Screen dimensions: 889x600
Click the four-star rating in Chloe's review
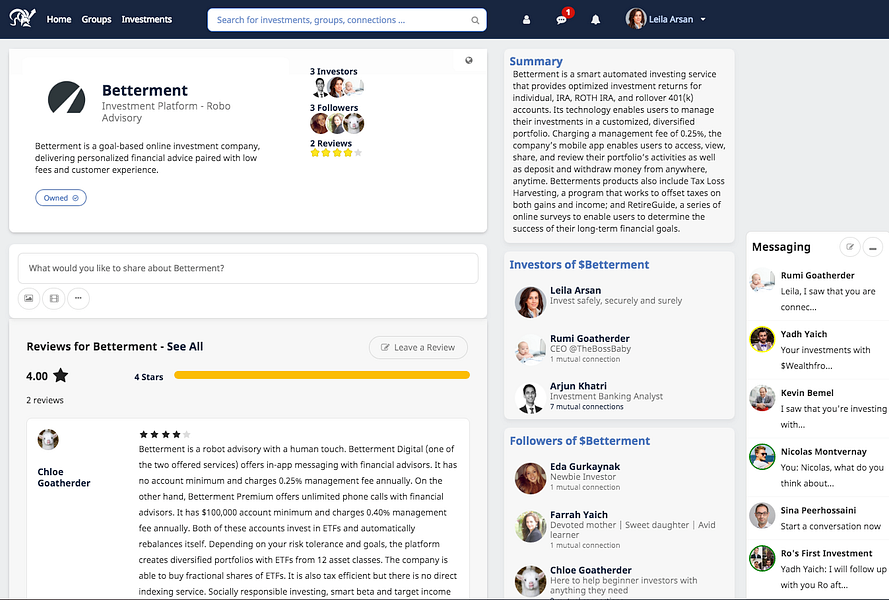click(164, 434)
